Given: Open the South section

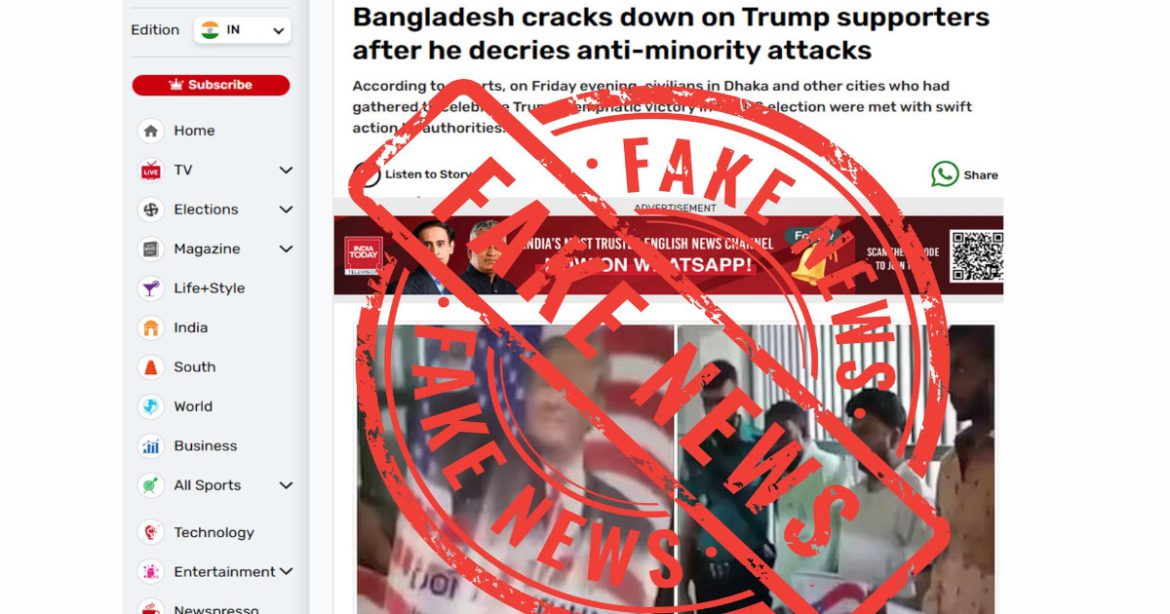Looking at the screenshot, I should (x=194, y=367).
